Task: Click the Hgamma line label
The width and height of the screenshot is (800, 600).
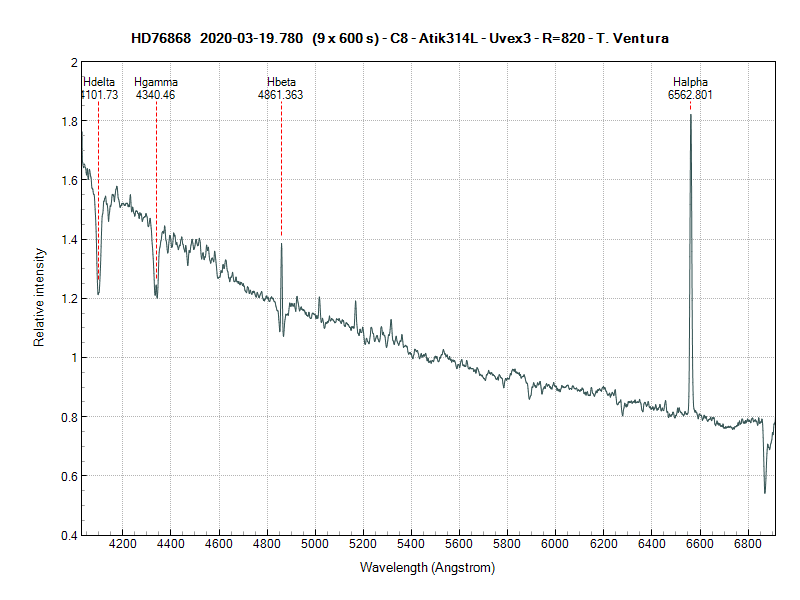Action: pyautogui.click(x=156, y=82)
